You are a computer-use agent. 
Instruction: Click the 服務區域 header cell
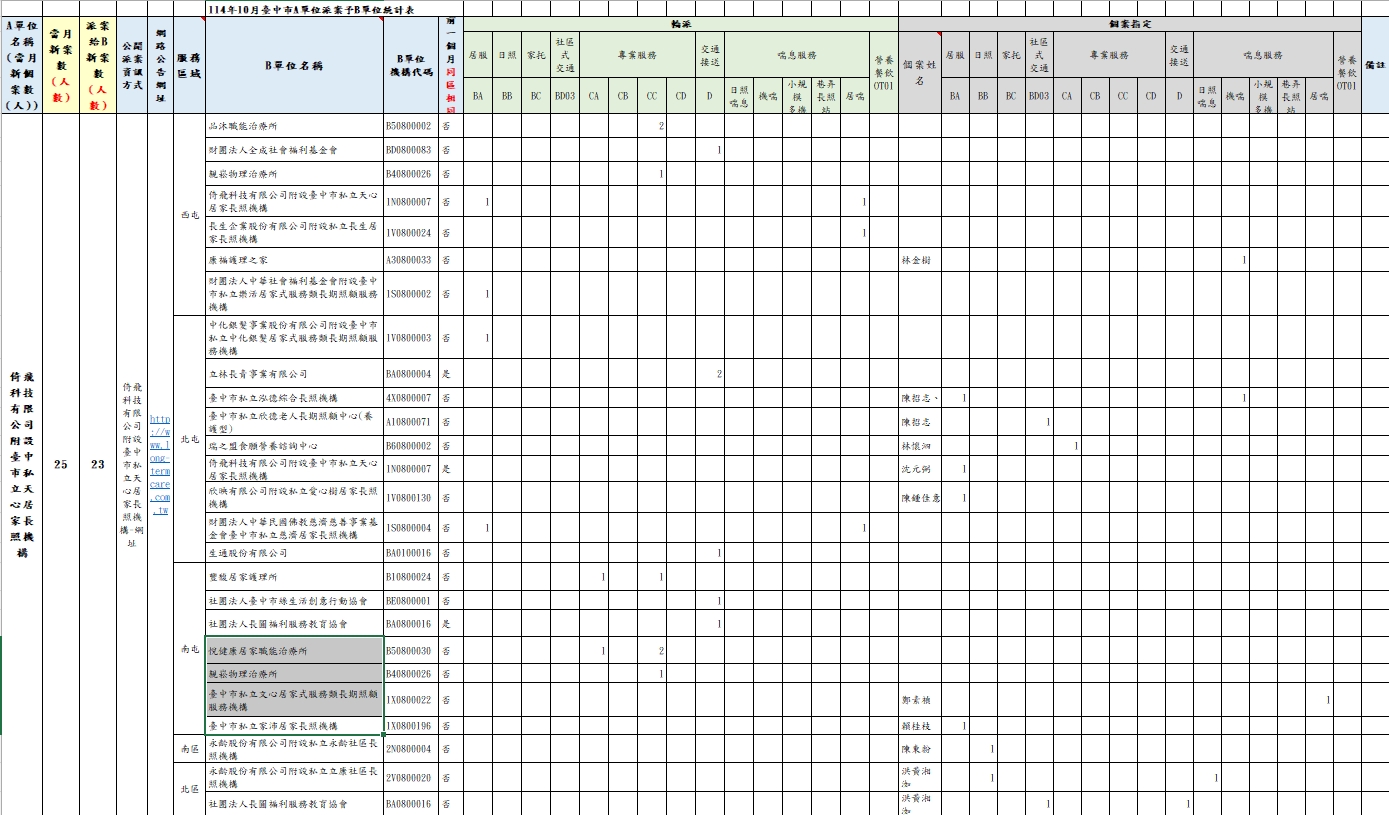coord(189,65)
